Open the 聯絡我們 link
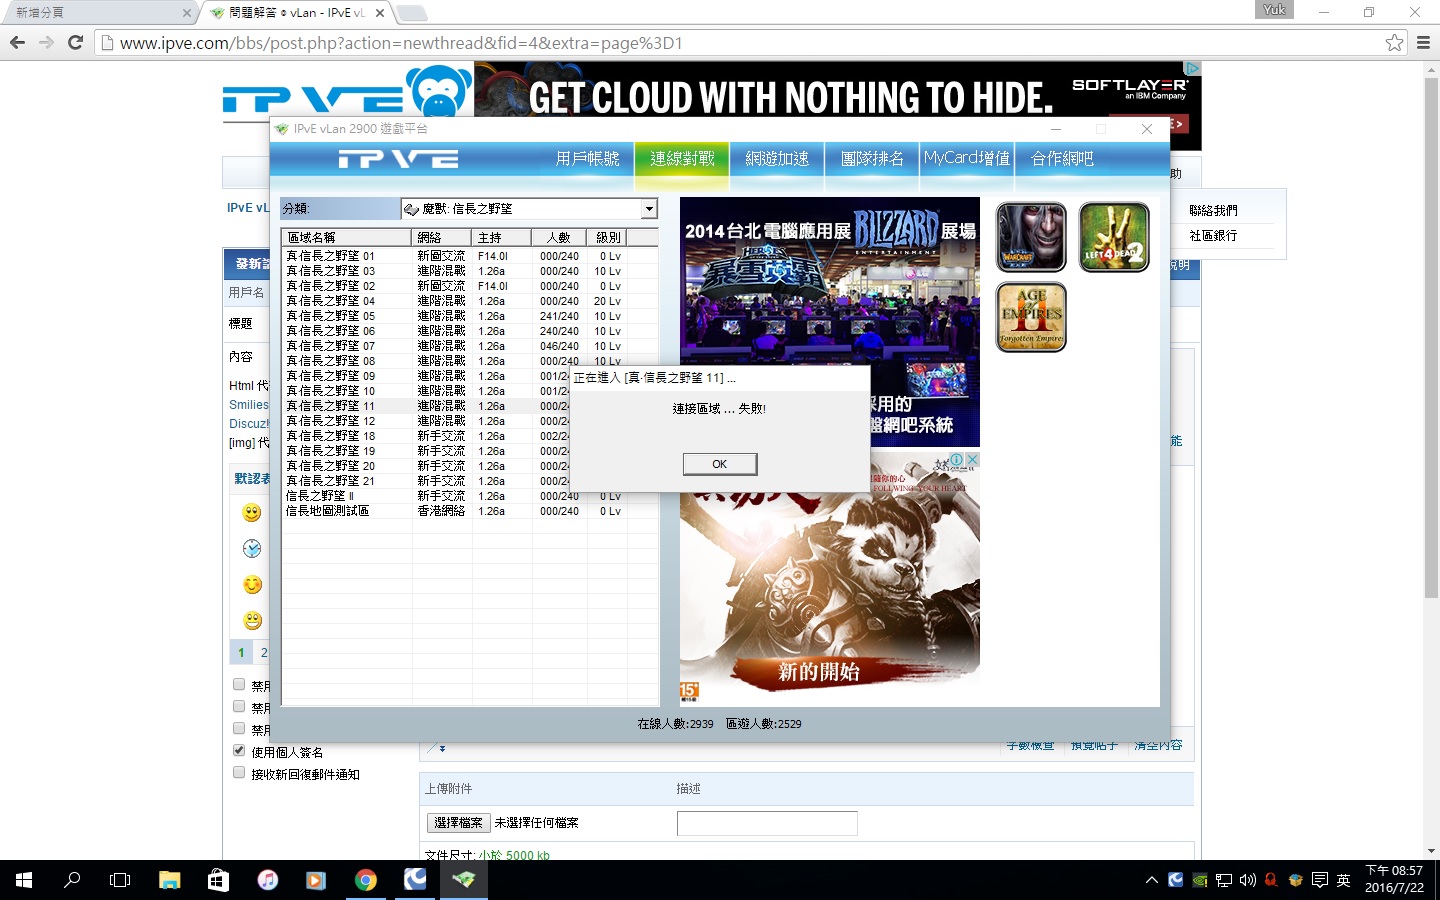 1213,211
